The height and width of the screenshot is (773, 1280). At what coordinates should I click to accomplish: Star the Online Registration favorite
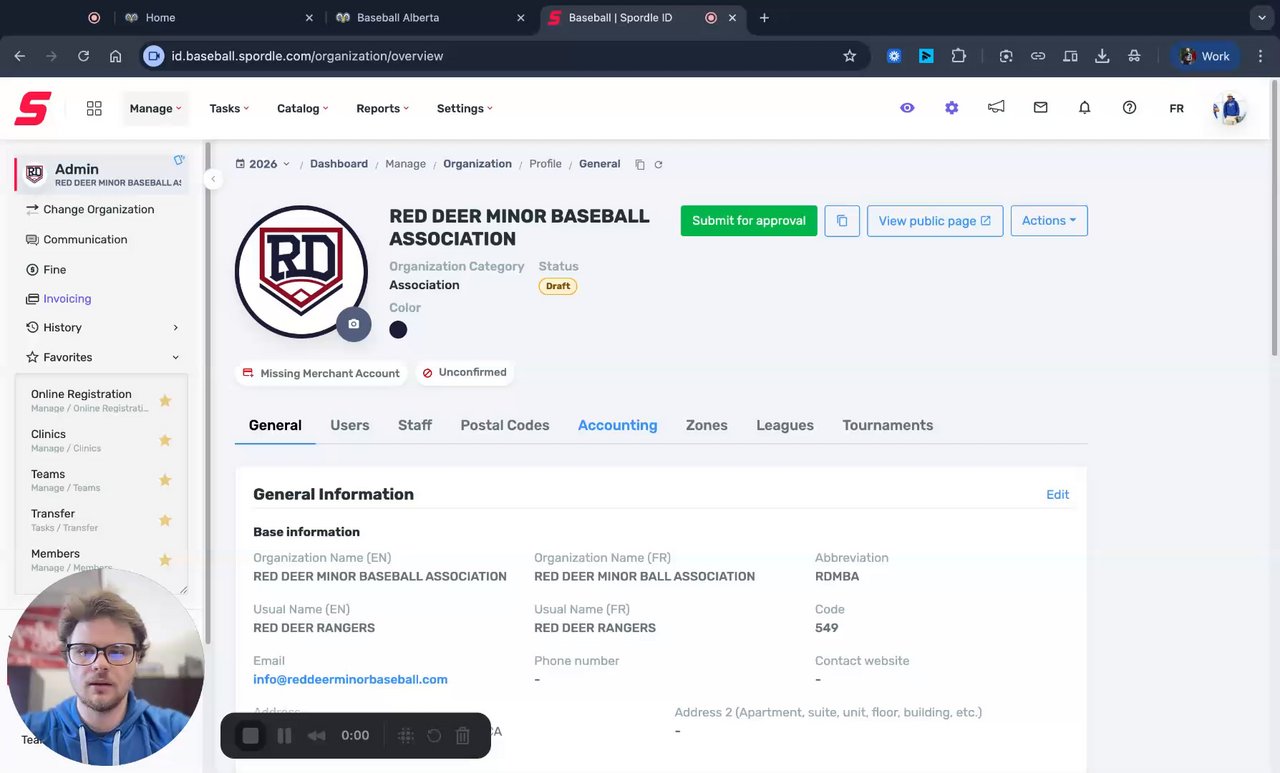(165, 401)
